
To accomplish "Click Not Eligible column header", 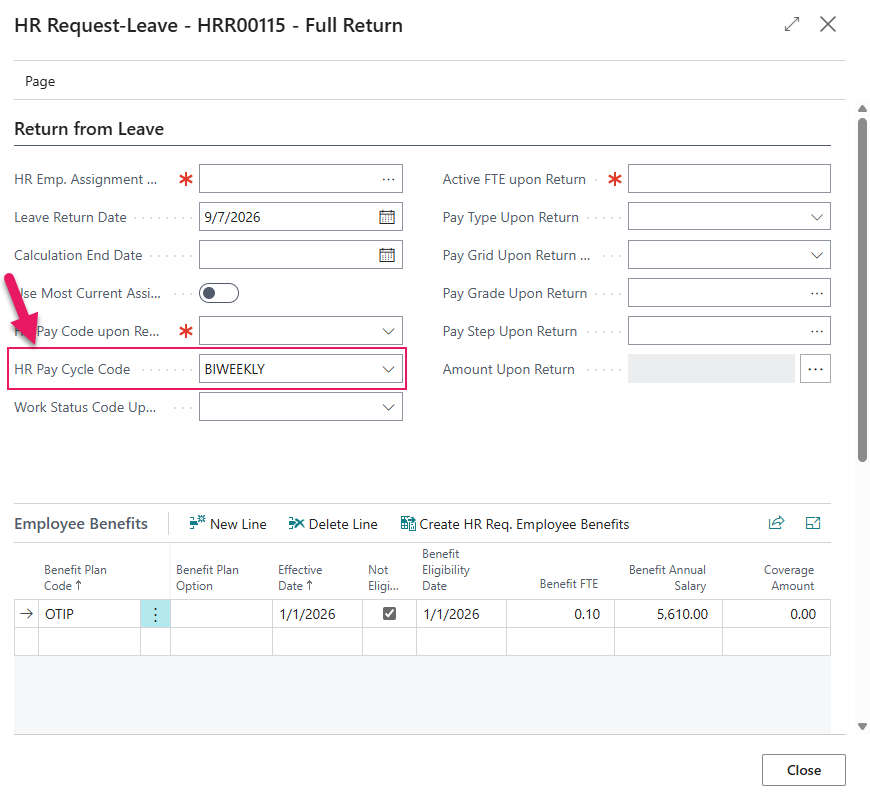I will (383, 578).
